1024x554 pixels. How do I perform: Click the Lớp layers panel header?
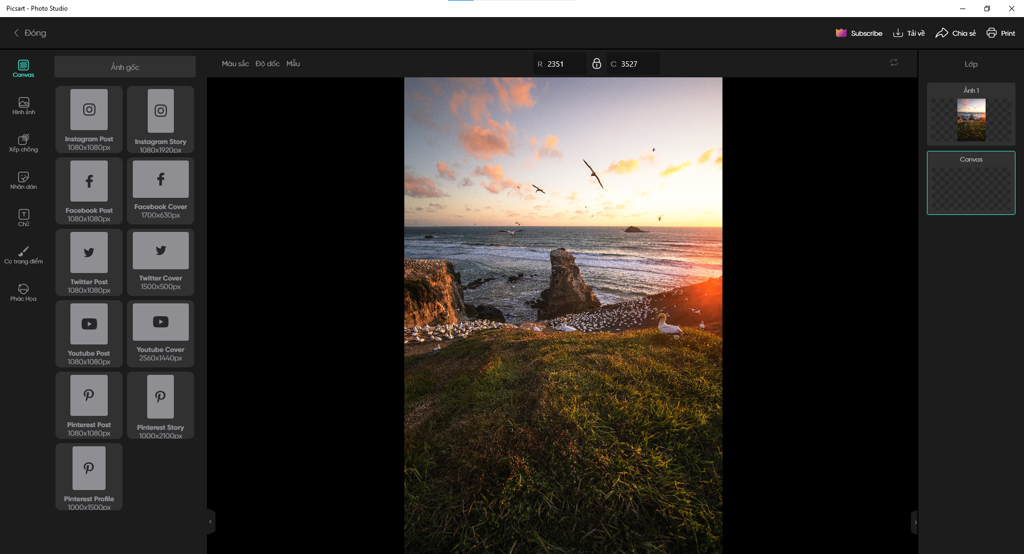(971, 64)
